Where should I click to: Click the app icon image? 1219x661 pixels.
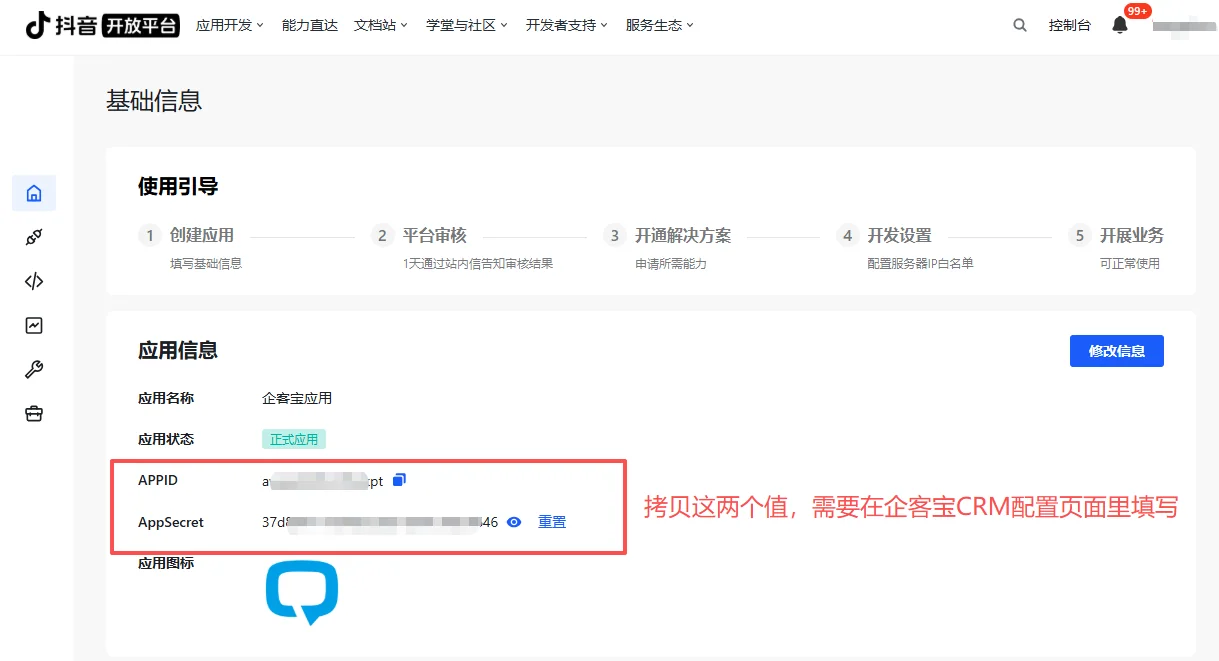[x=301, y=592]
